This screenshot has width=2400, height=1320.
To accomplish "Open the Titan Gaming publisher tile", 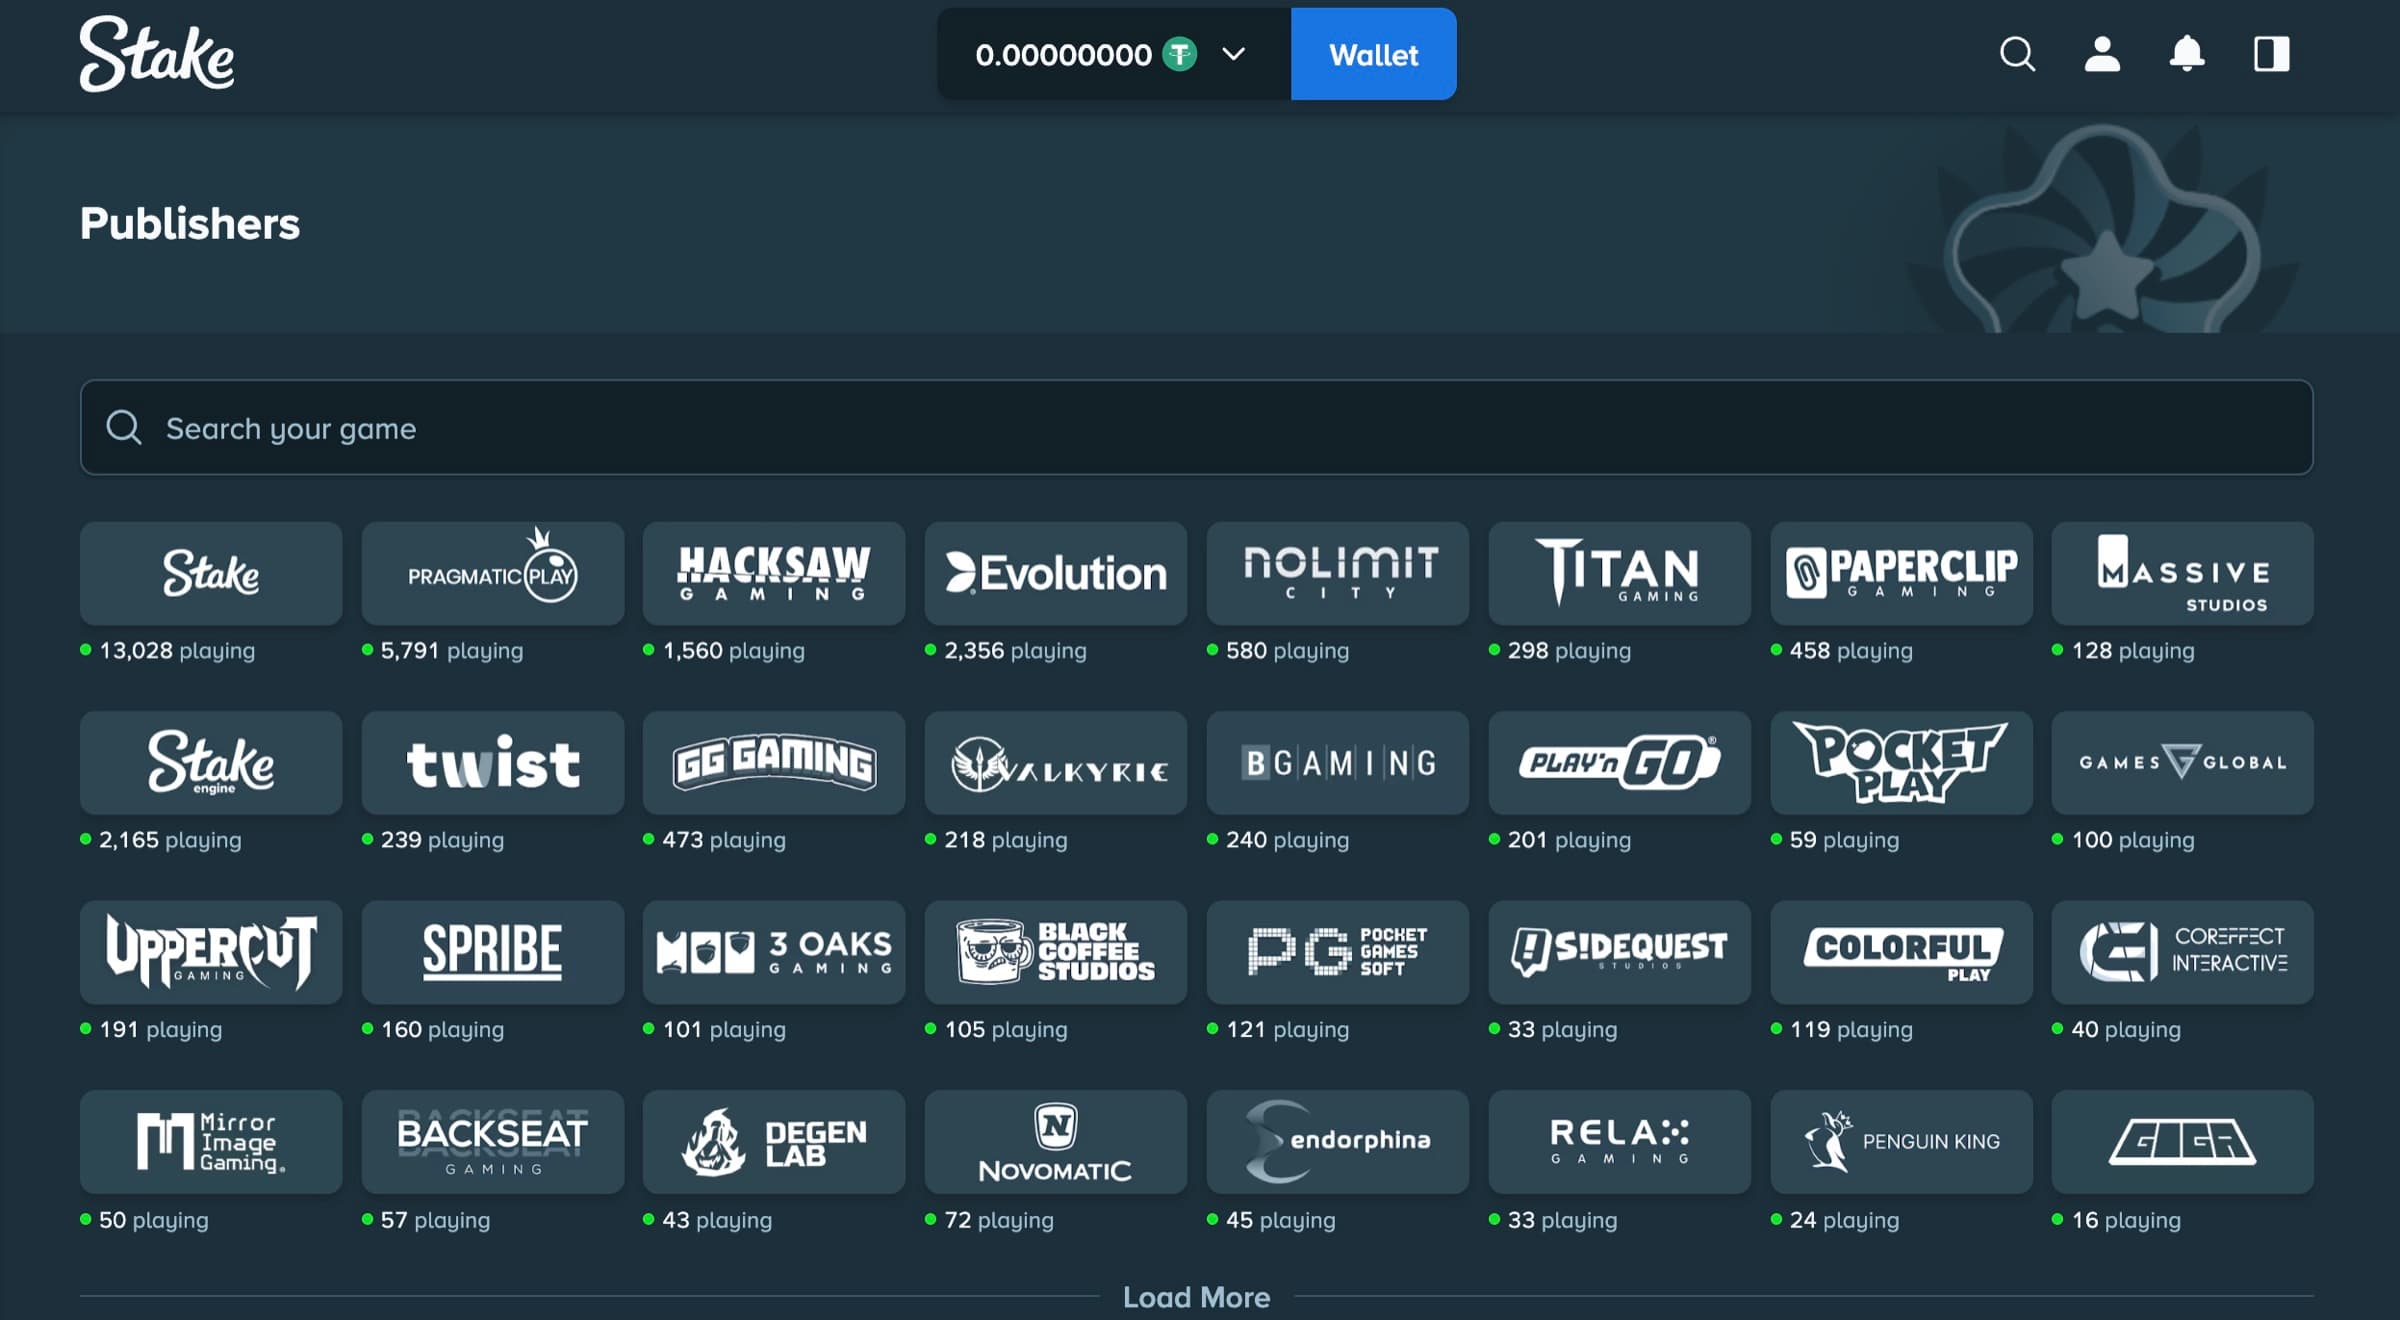I will [1620, 573].
